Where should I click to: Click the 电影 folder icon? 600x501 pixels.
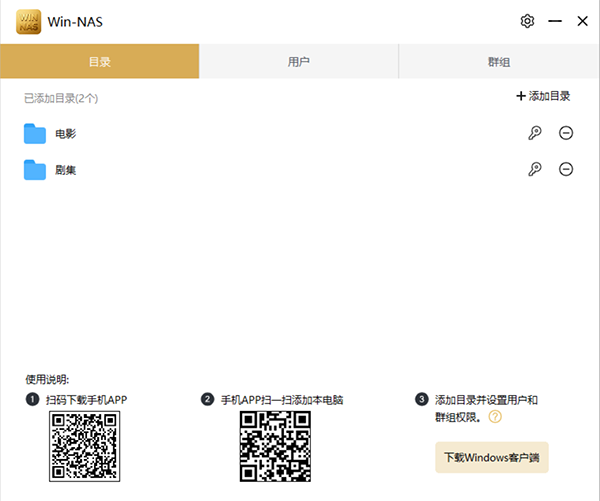point(35,134)
